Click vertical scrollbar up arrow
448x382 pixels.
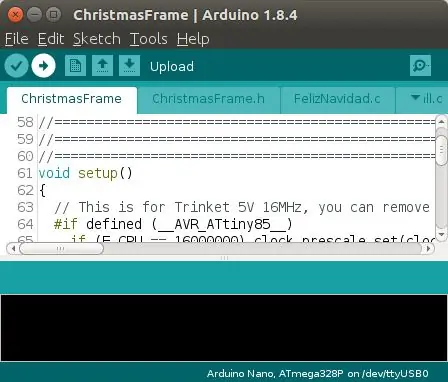pyautogui.click(x=441, y=121)
